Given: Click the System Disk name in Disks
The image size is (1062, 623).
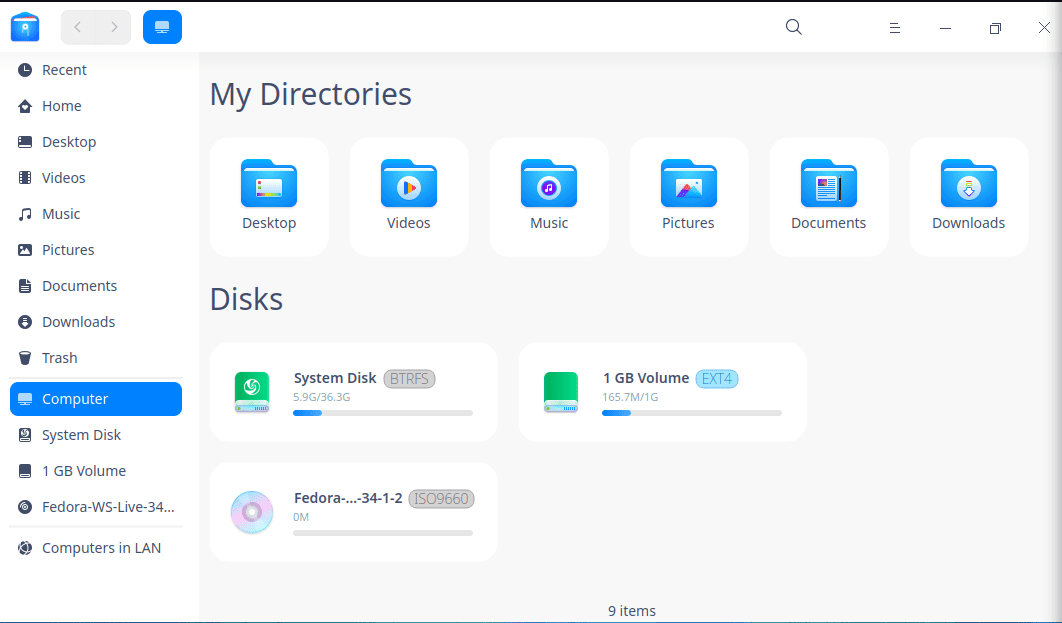Looking at the screenshot, I should click(335, 378).
